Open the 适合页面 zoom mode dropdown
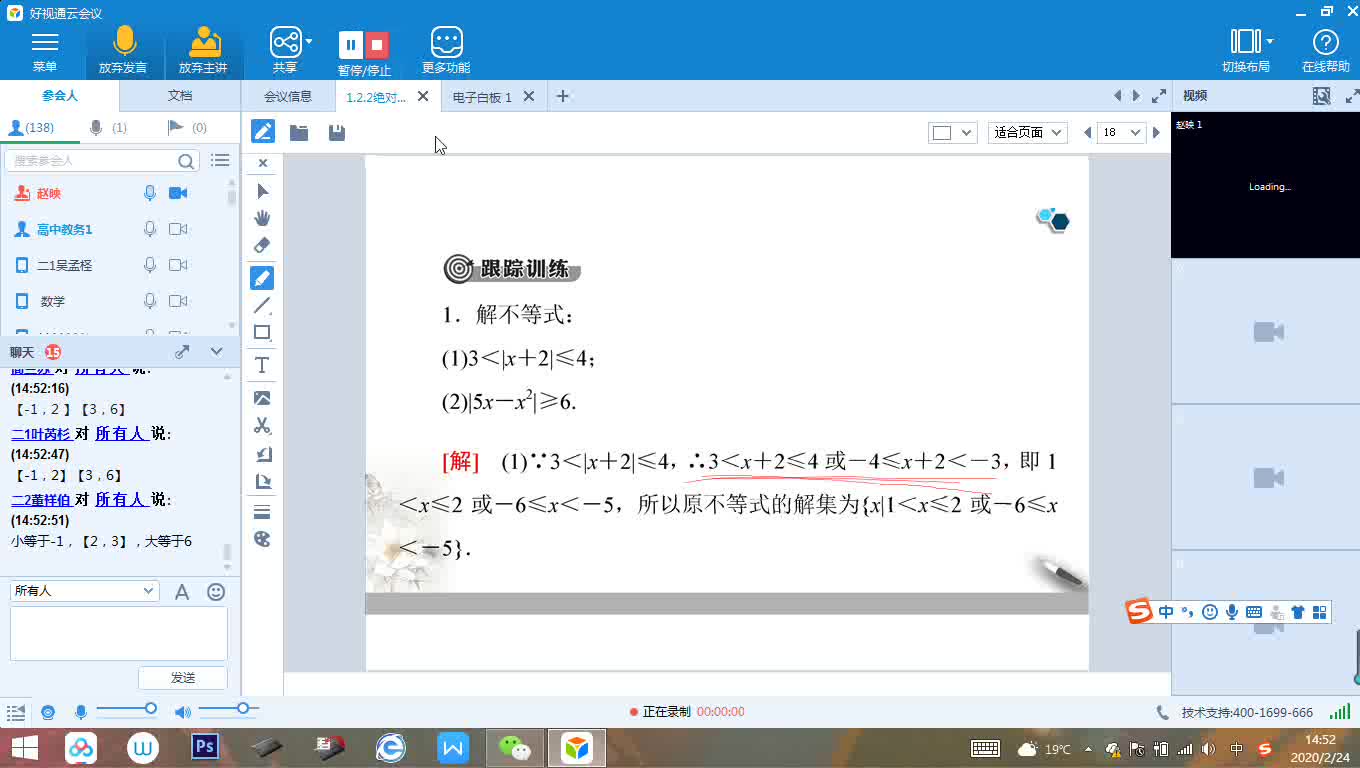Image resolution: width=1360 pixels, height=768 pixels. coord(1027,131)
